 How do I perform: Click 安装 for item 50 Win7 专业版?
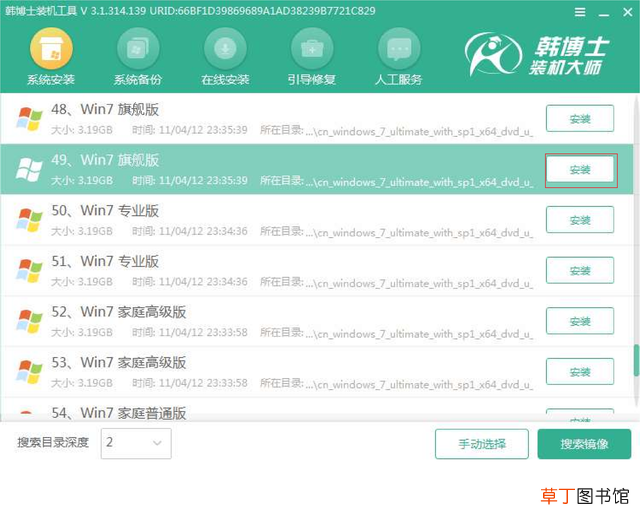(580, 220)
